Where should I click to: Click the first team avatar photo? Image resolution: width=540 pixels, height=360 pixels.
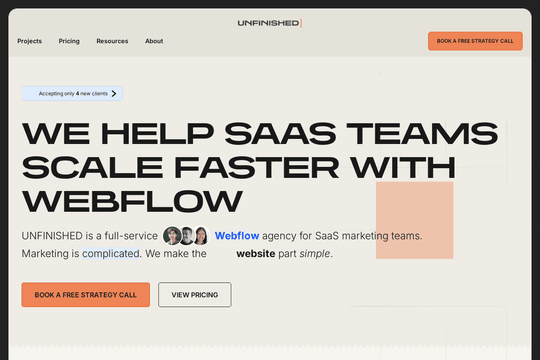(x=172, y=236)
